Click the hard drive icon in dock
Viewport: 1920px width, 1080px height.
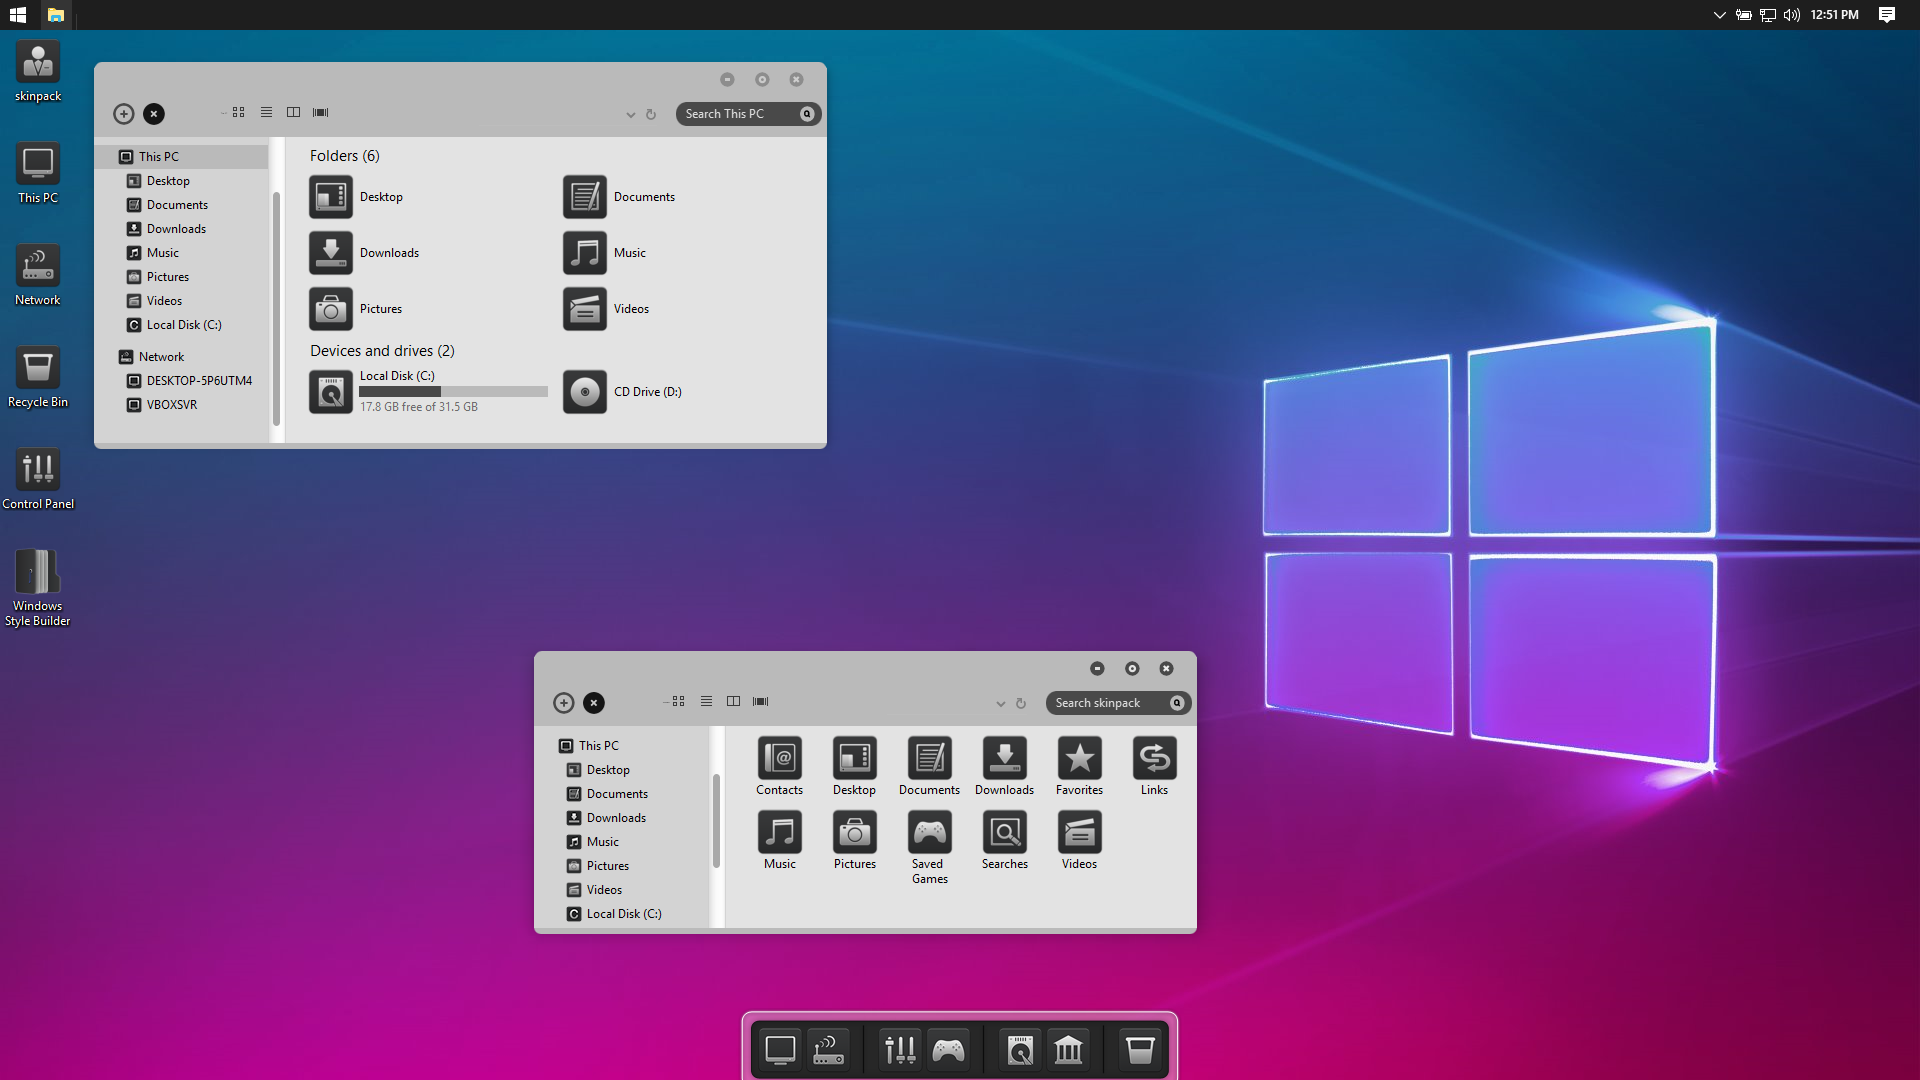(1020, 1050)
